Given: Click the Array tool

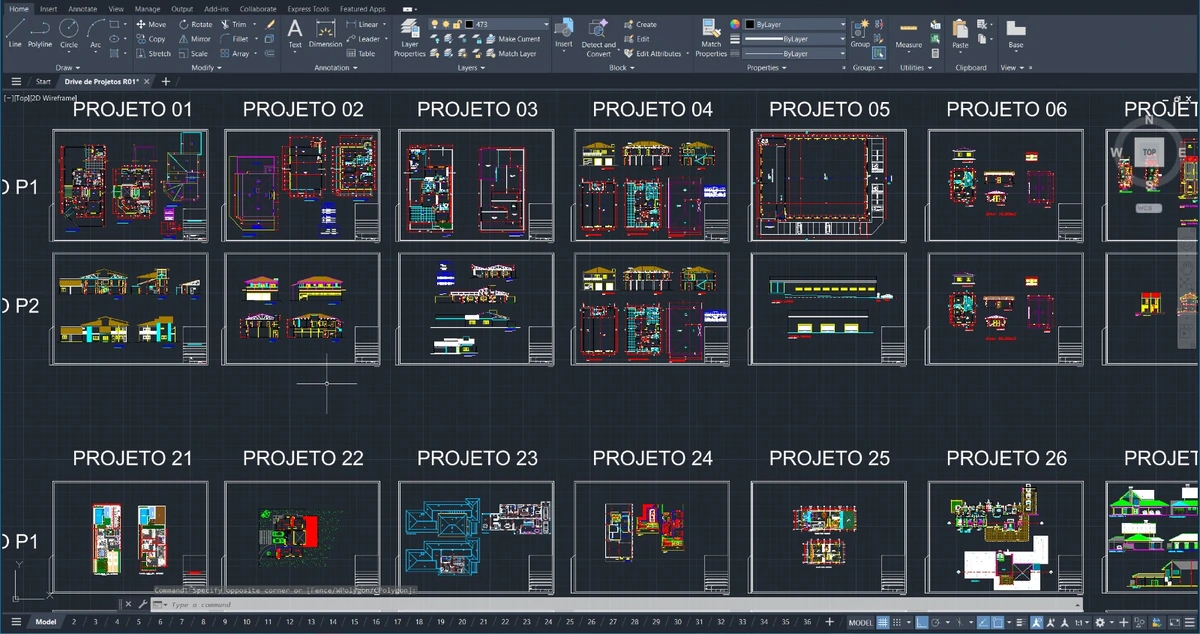Looking at the screenshot, I should pyautogui.click(x=235, y=54).
